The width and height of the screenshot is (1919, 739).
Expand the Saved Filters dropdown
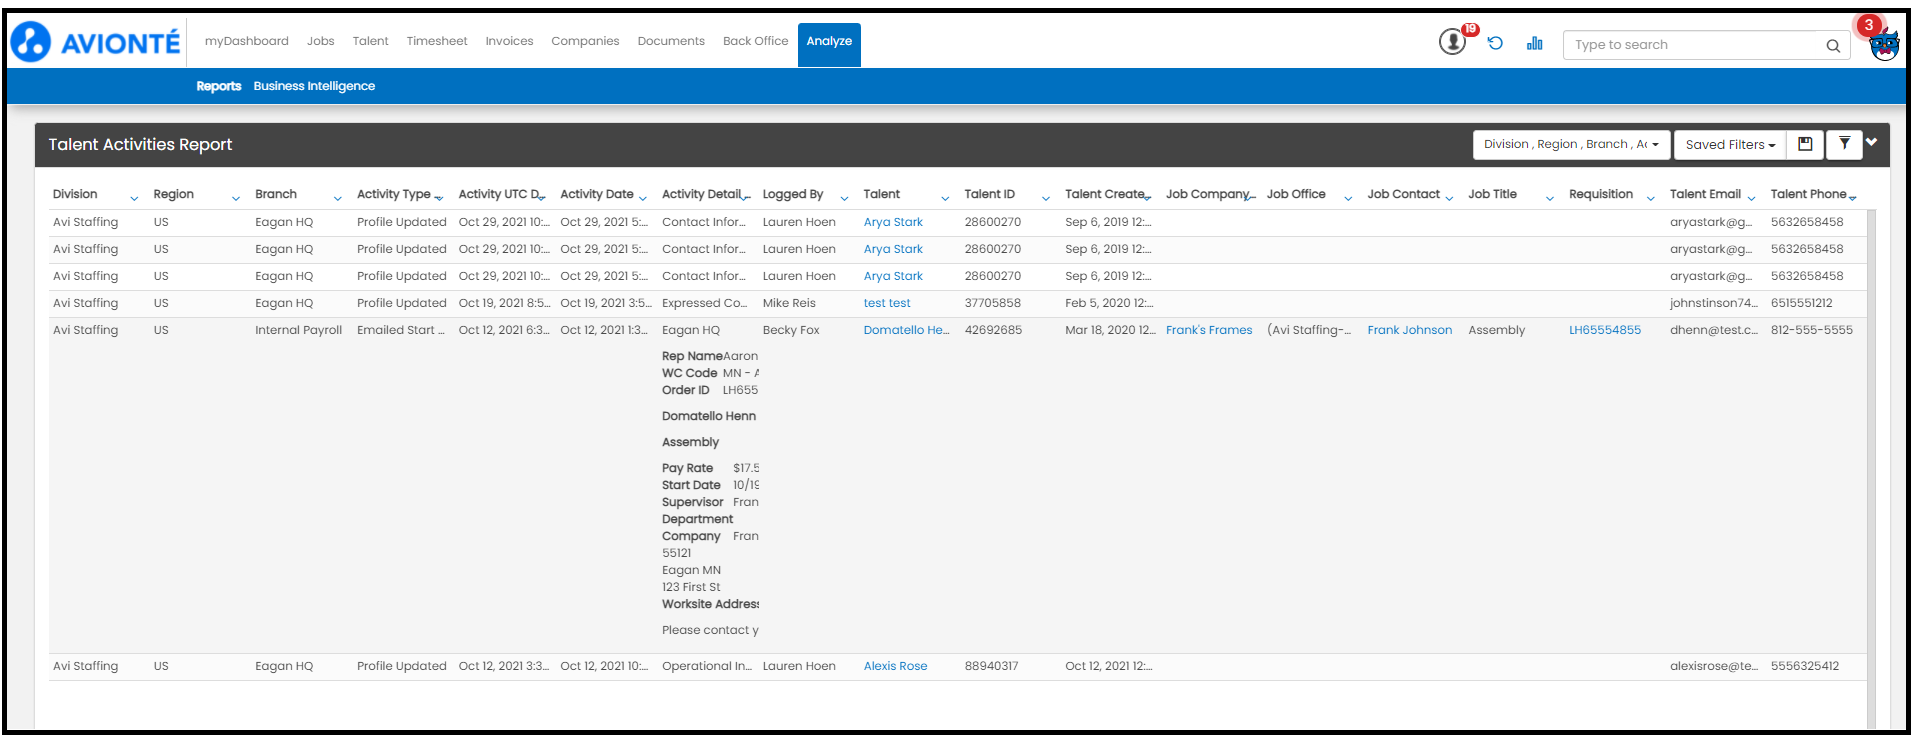[1730, 145]
